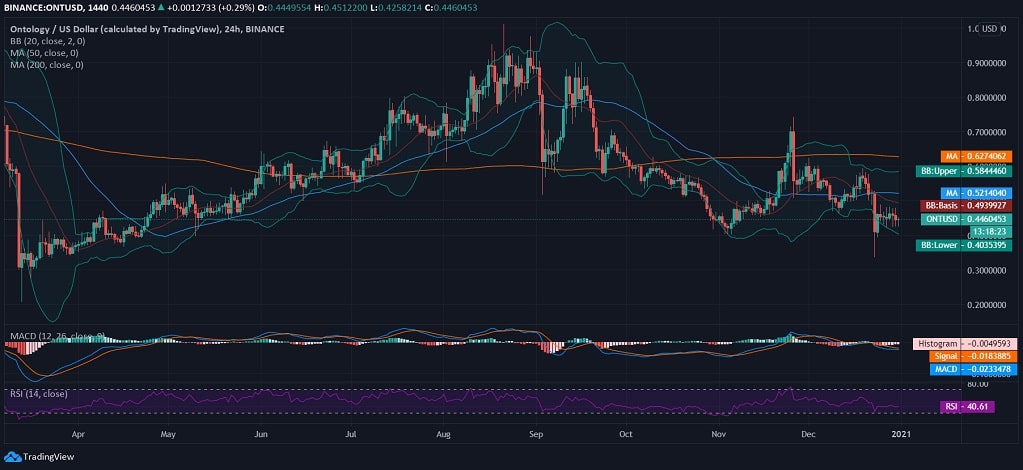Click the Aug date on time axis

(444, 433)
